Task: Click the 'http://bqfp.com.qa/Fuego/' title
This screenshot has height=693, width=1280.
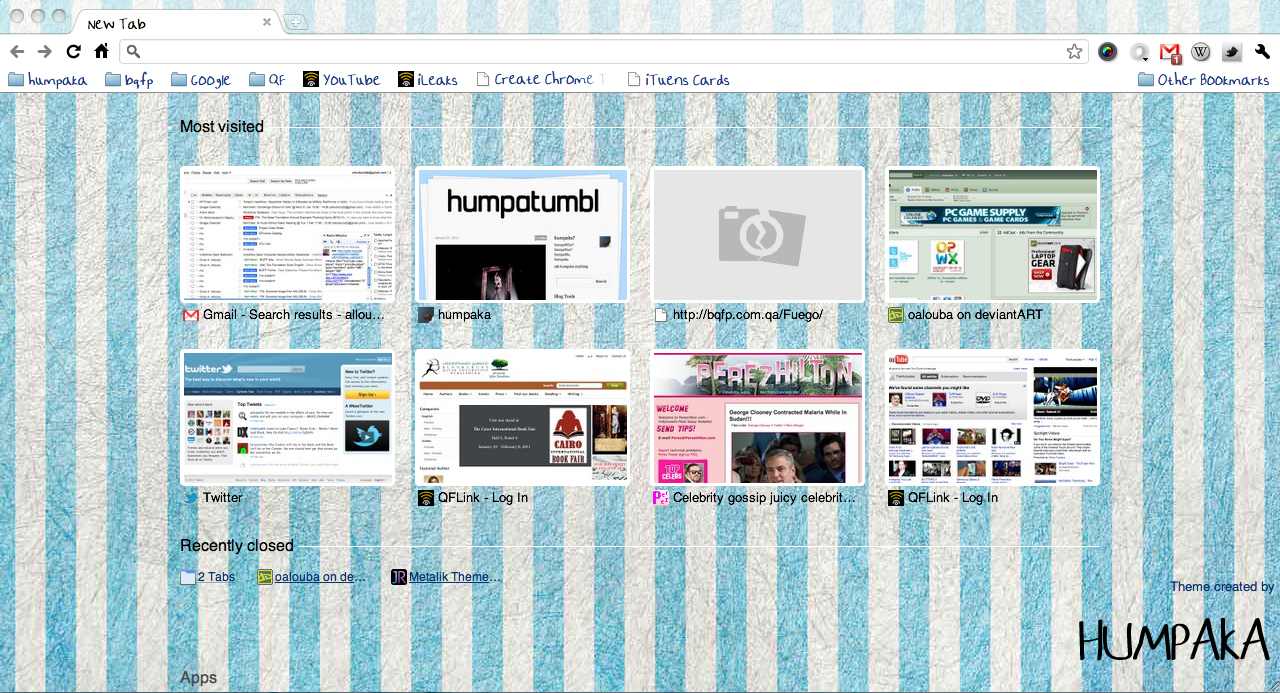Action: [748, 315]
